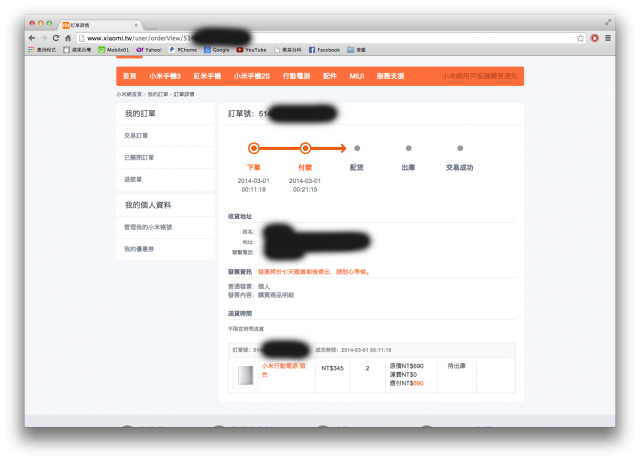Open the Mobile01 bookmark
640x461 pixels.
(x=113, y=50)
